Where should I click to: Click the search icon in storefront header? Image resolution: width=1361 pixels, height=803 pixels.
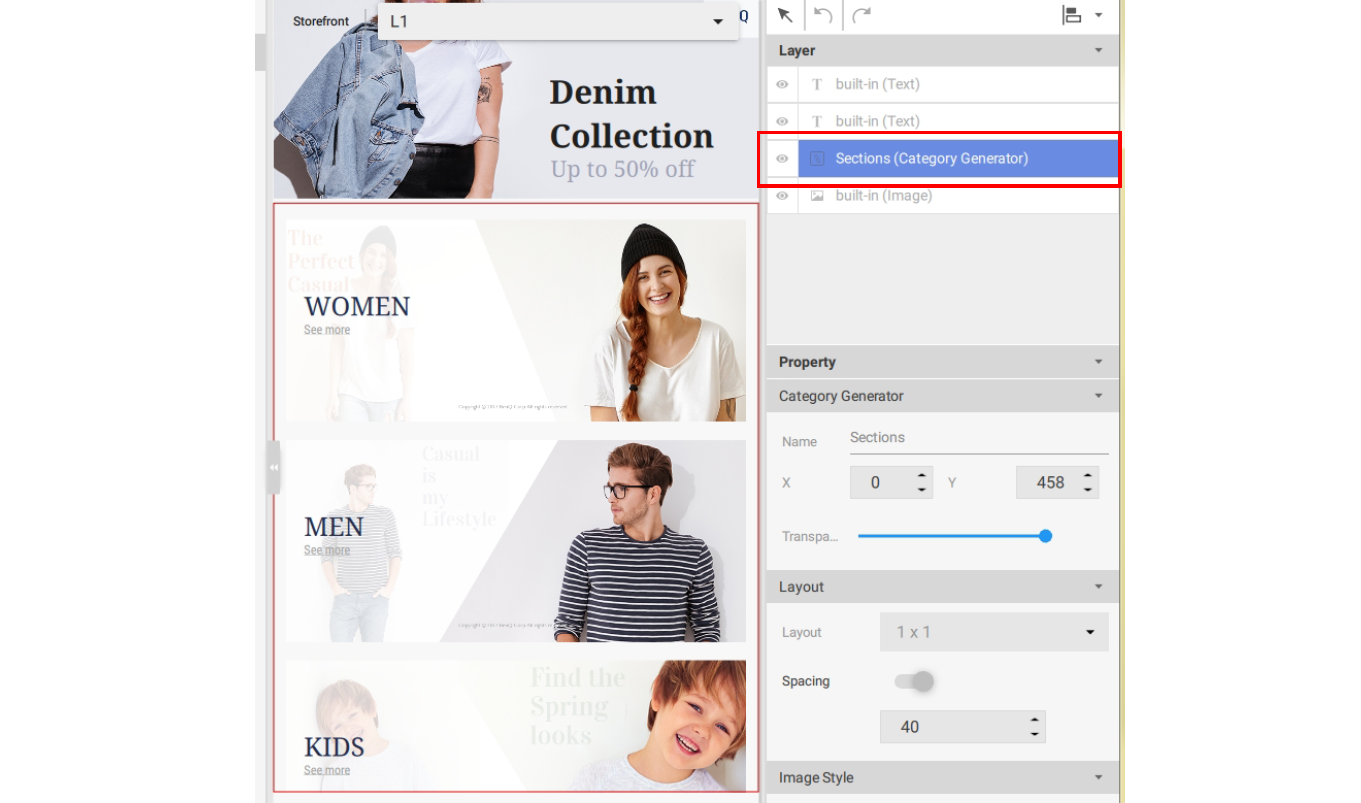point(744,16)
